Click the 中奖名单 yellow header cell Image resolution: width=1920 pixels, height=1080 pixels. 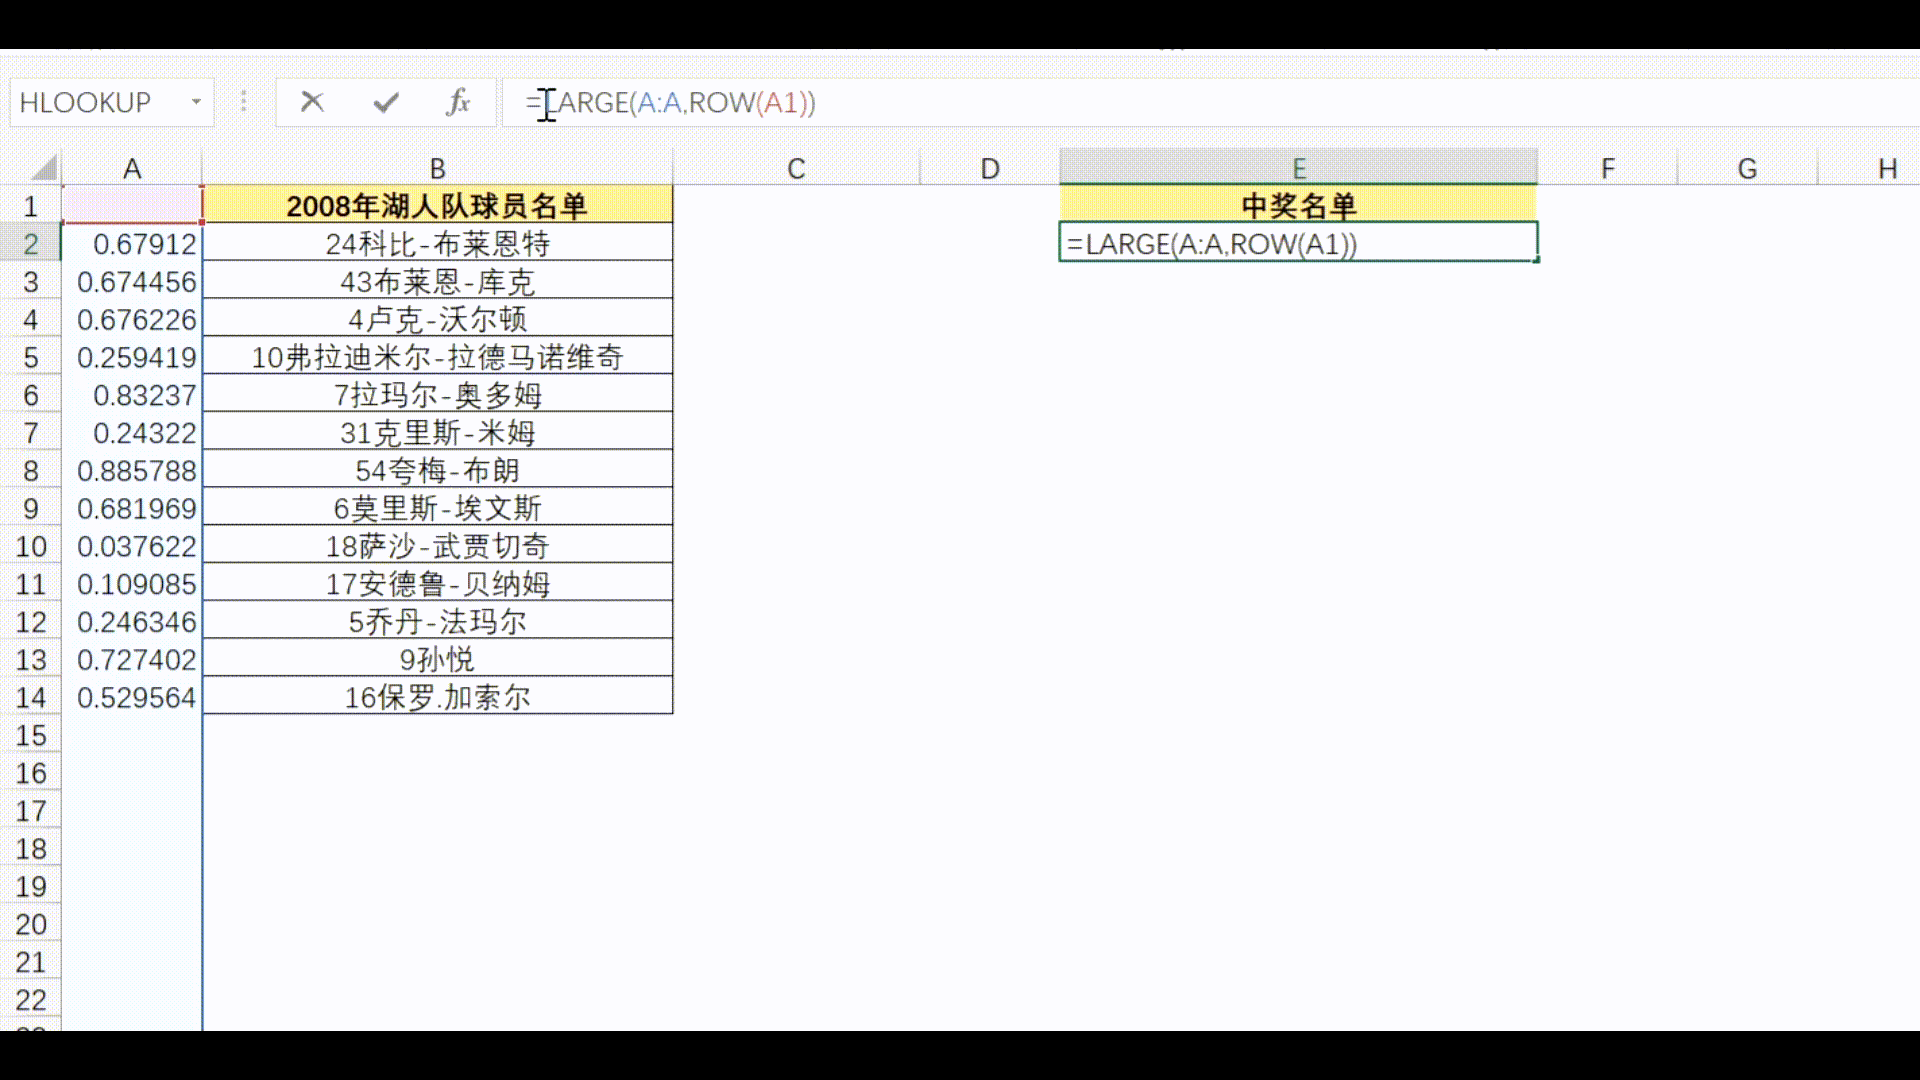point(1298,206)
